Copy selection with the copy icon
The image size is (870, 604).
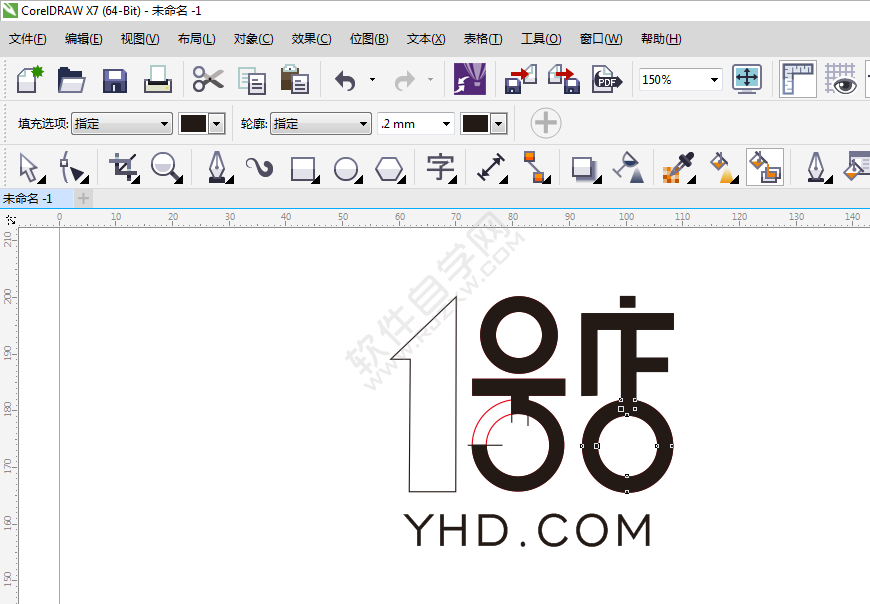coord(252,80)
